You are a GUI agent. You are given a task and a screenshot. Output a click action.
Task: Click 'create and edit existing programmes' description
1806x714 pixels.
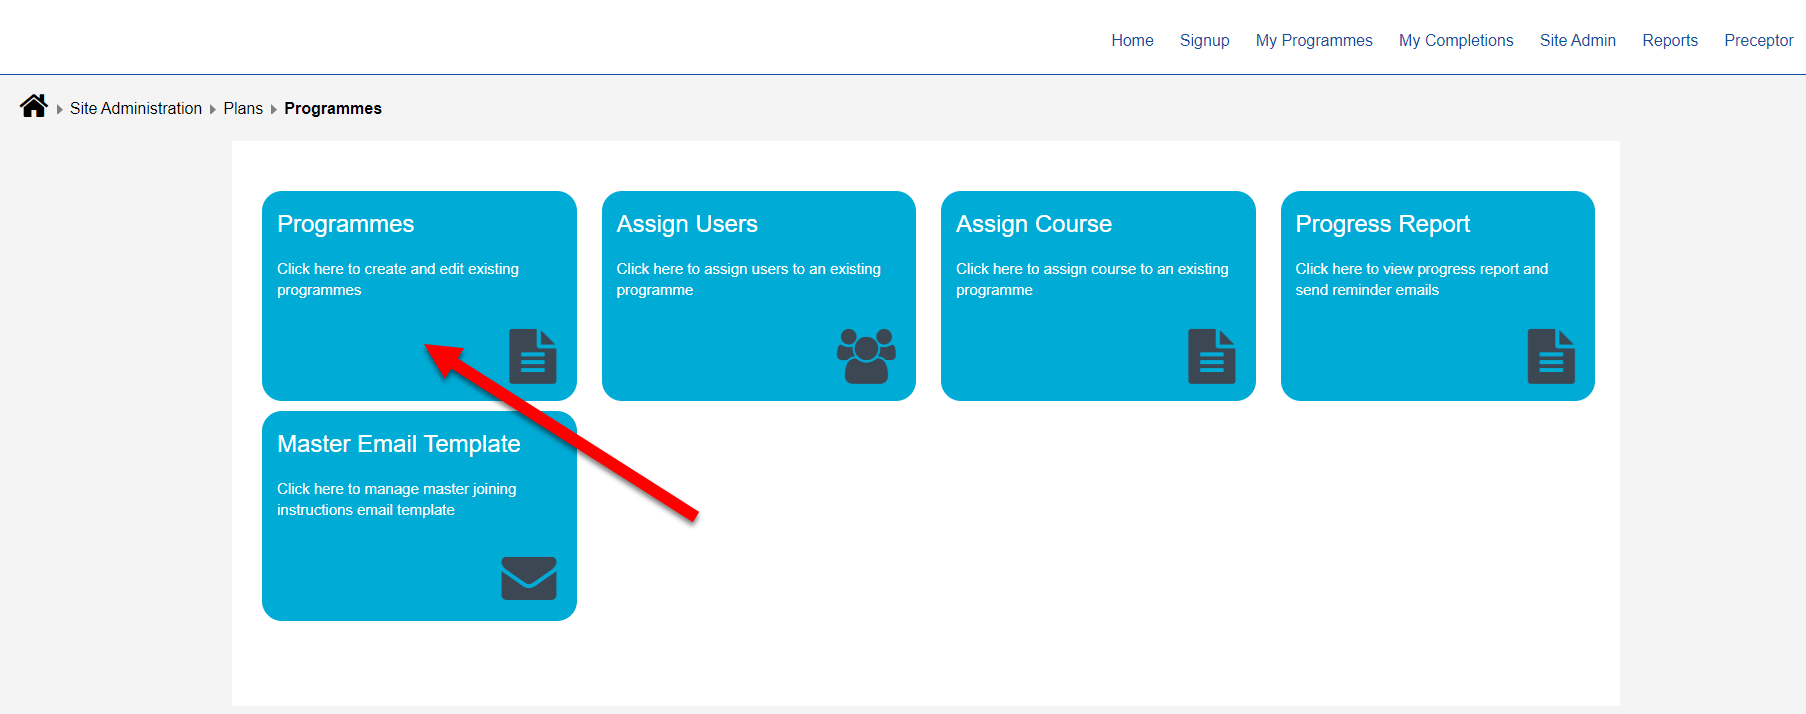click(398, 279)
